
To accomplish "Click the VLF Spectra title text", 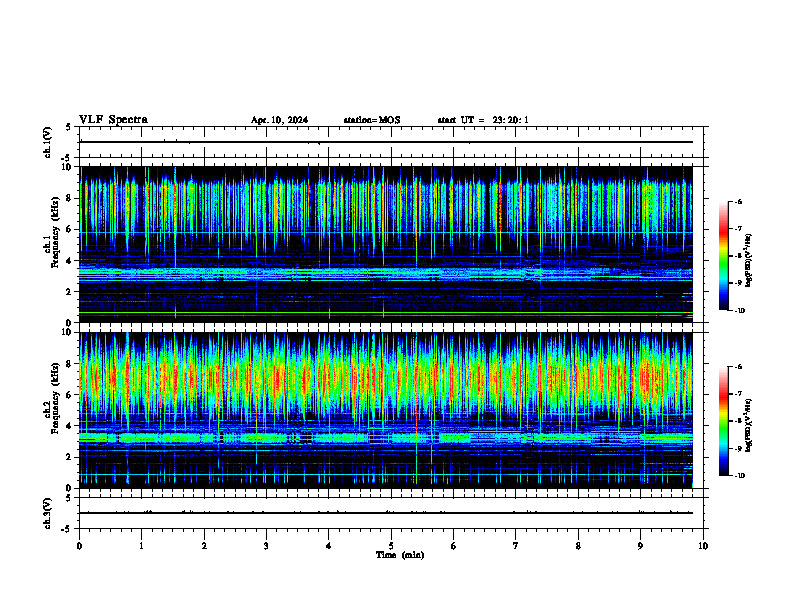I will coord(113,120).
